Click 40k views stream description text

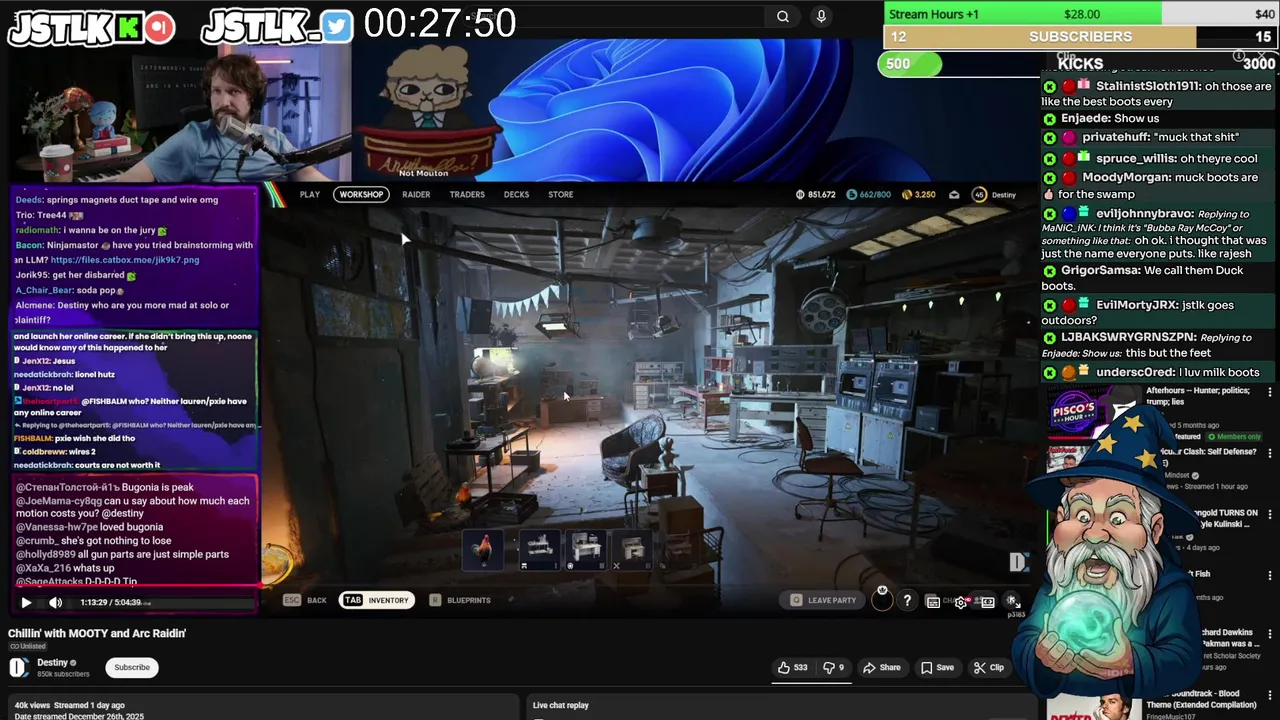(70, 705)
